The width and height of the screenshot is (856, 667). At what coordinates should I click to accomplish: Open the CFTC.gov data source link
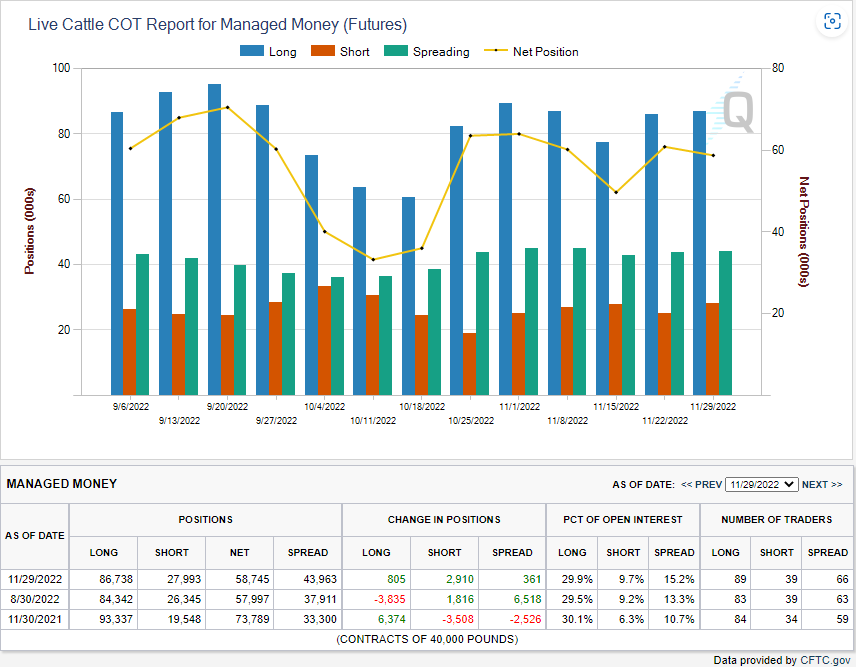(x=825, y=660)
